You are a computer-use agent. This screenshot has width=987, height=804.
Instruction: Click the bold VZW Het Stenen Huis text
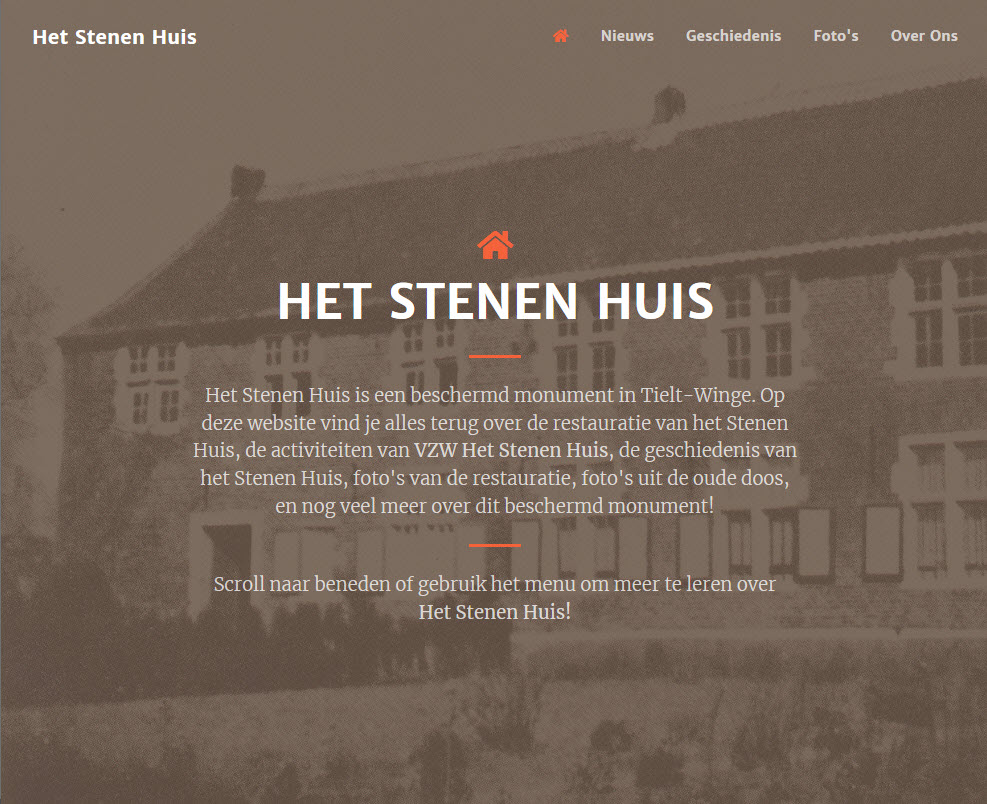pyautogui.click(x=511, y=450)
